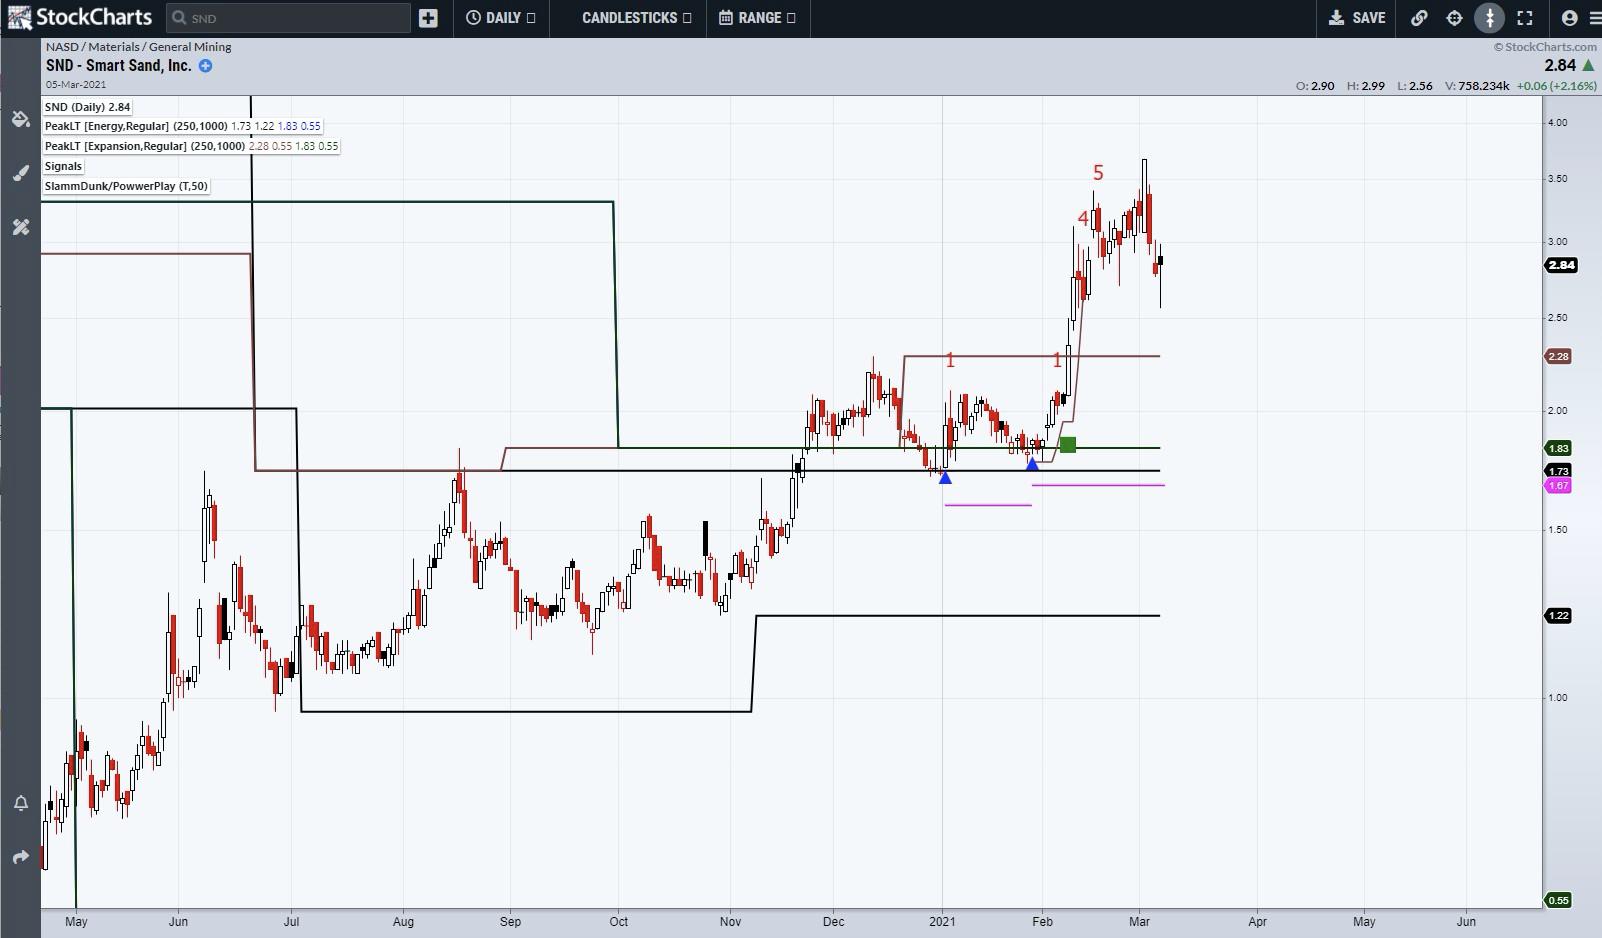
Task: Copy the chart permalink via link icon
Action: click(1419, 18)
